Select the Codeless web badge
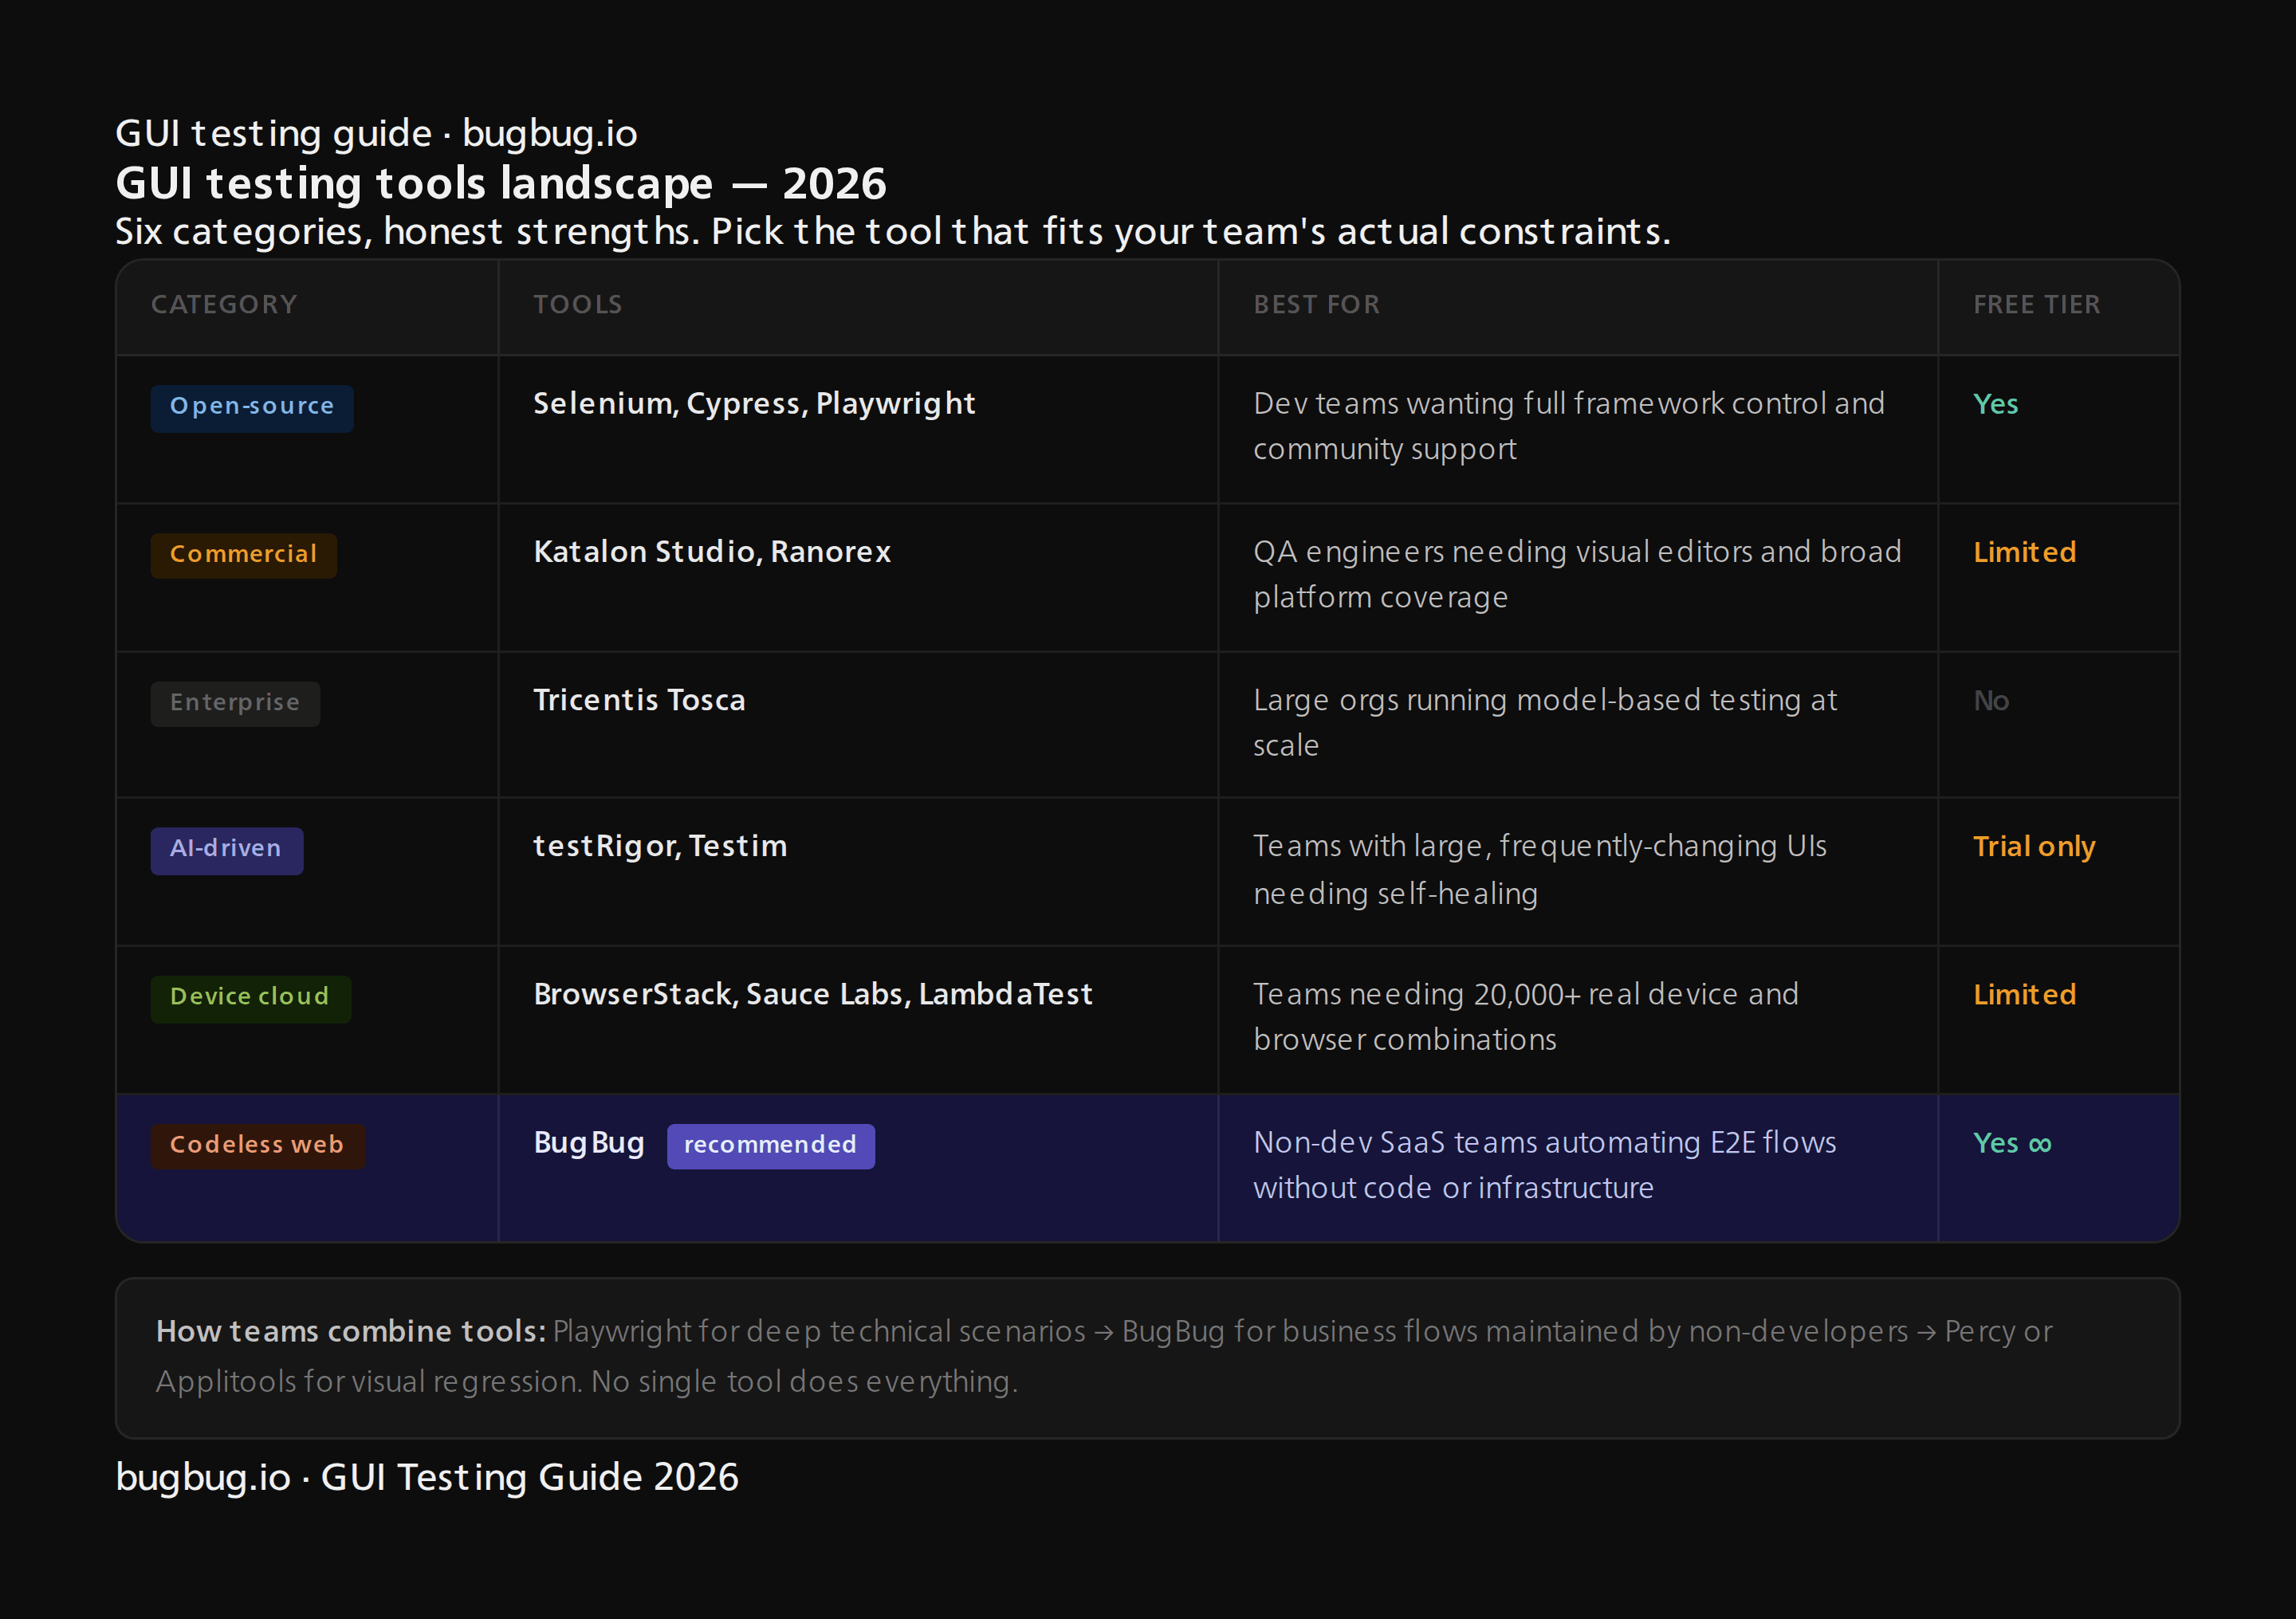Viewport: 2296px width, 1619px height. pos(257,1146)
